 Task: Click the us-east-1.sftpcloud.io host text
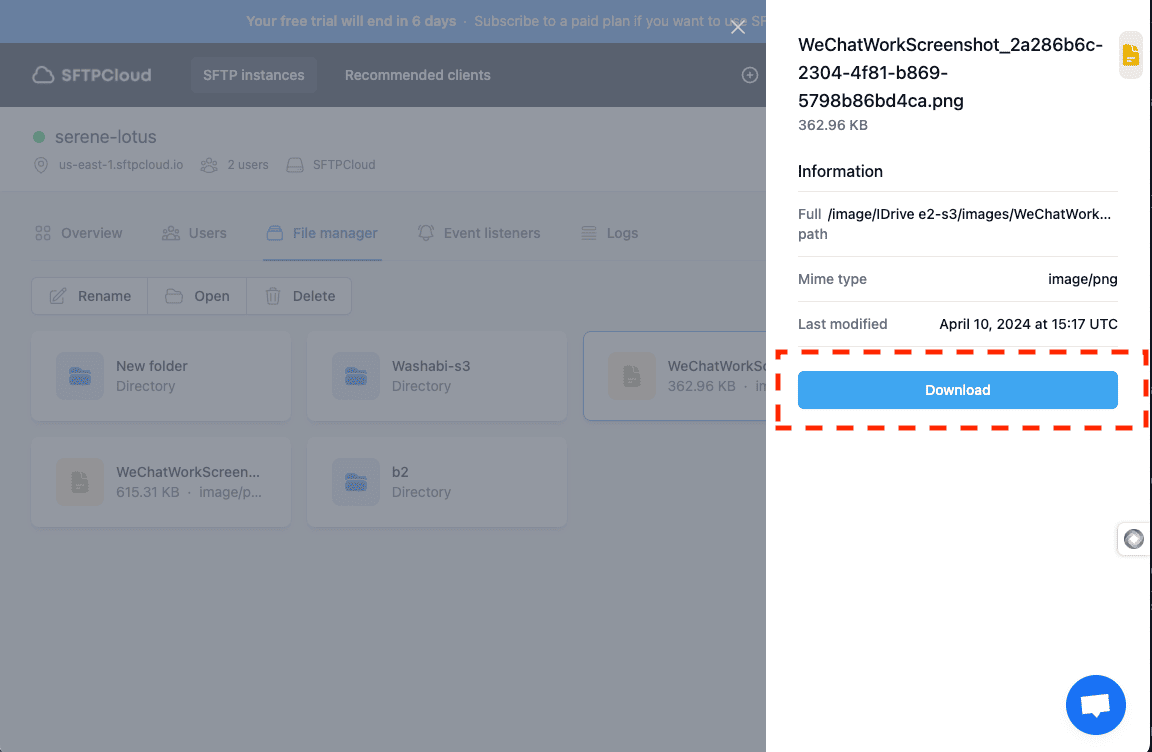[x=121, y=164]
